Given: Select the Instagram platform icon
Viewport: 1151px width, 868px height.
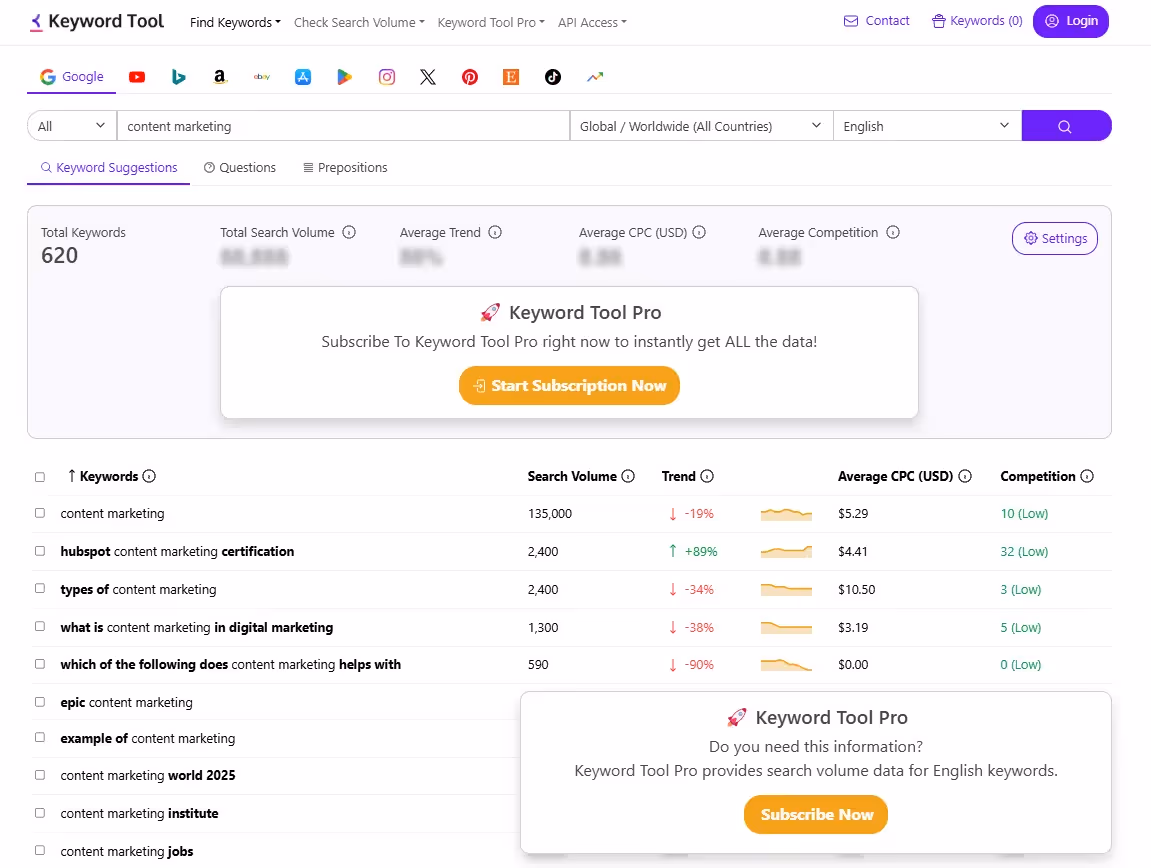Looking at the screenshot, I should [x=387, y=77].
